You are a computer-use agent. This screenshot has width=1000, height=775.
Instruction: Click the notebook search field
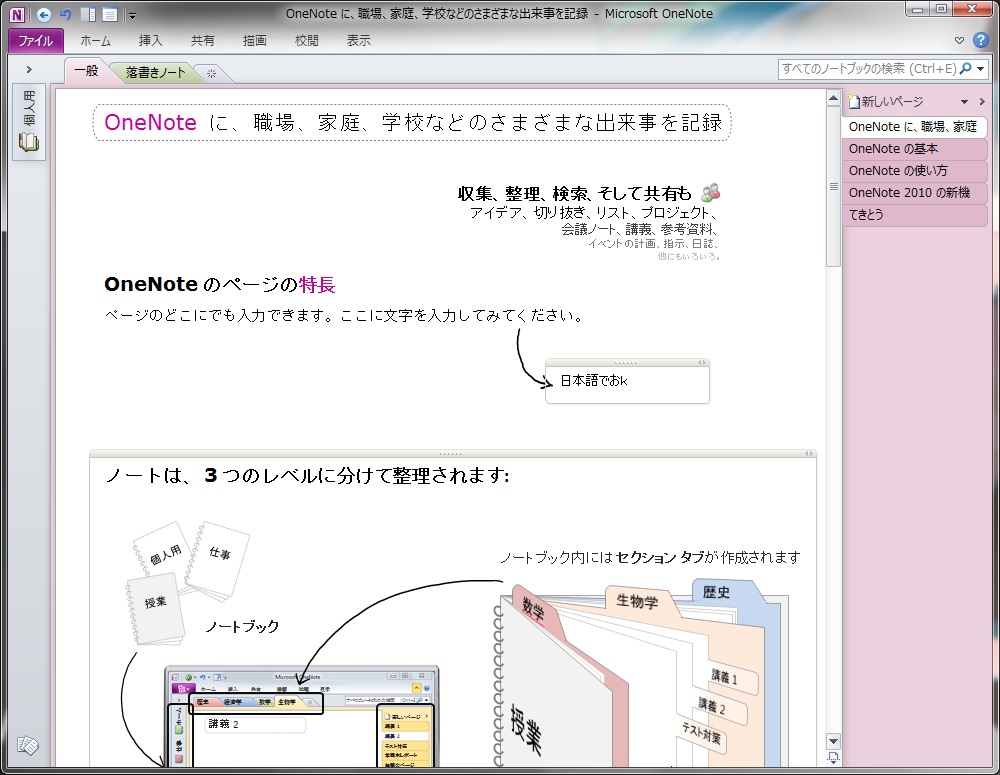click(867, 69)
